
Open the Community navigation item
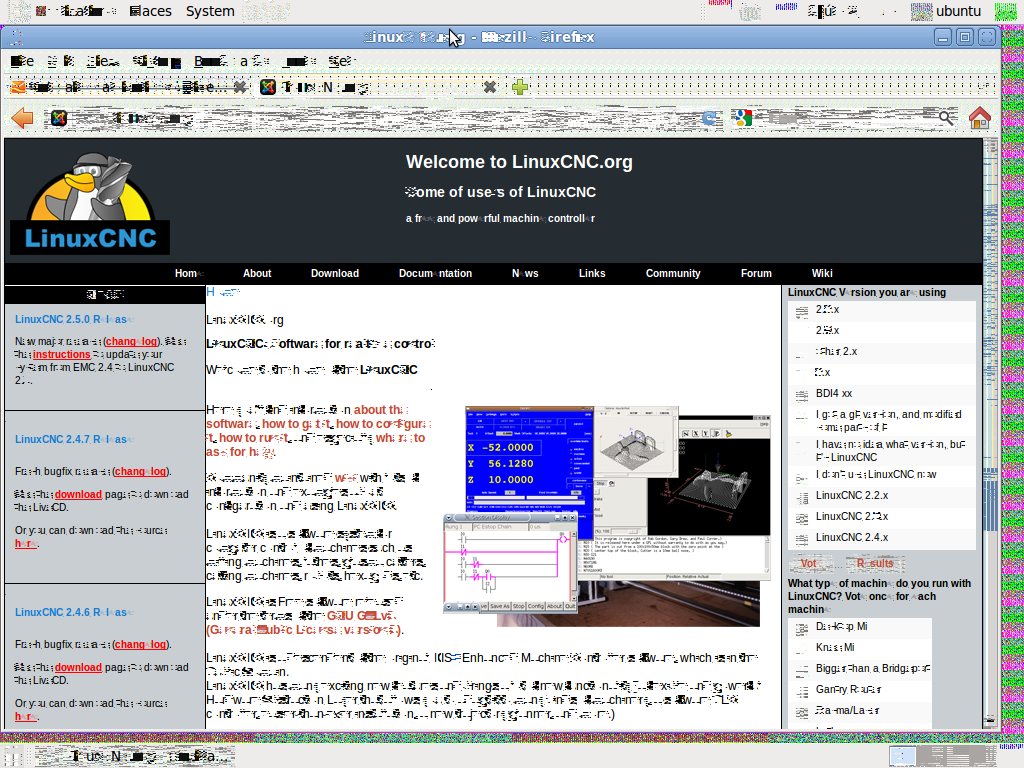tap(673, 274)
